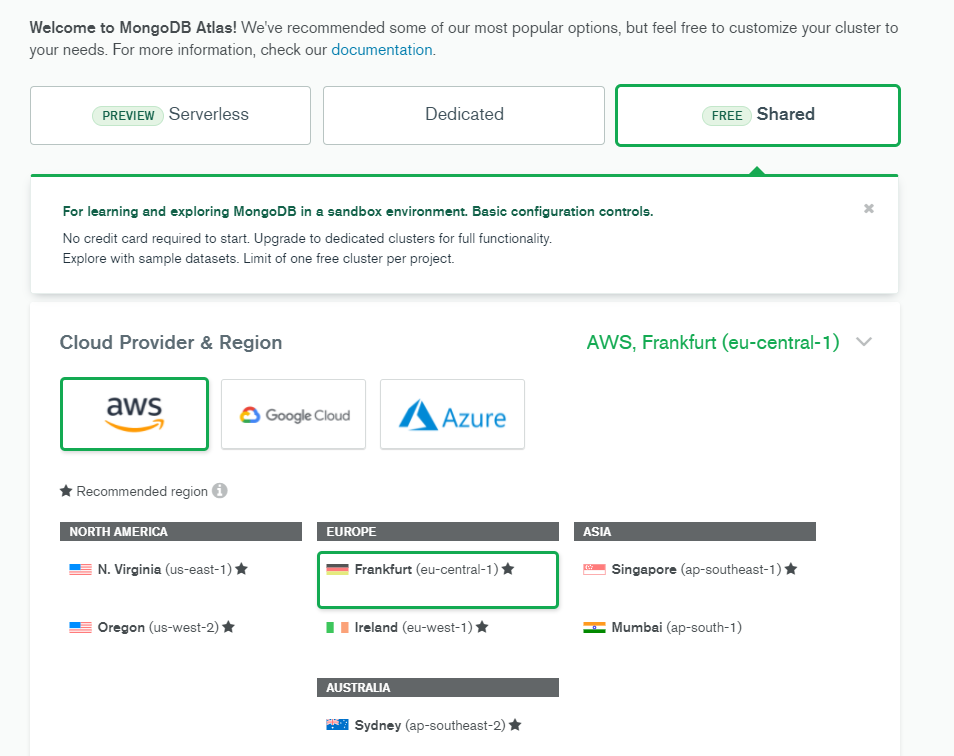Select the AWS cloud provider logo
Screen dimensions: 954x756
click(134, 414)
